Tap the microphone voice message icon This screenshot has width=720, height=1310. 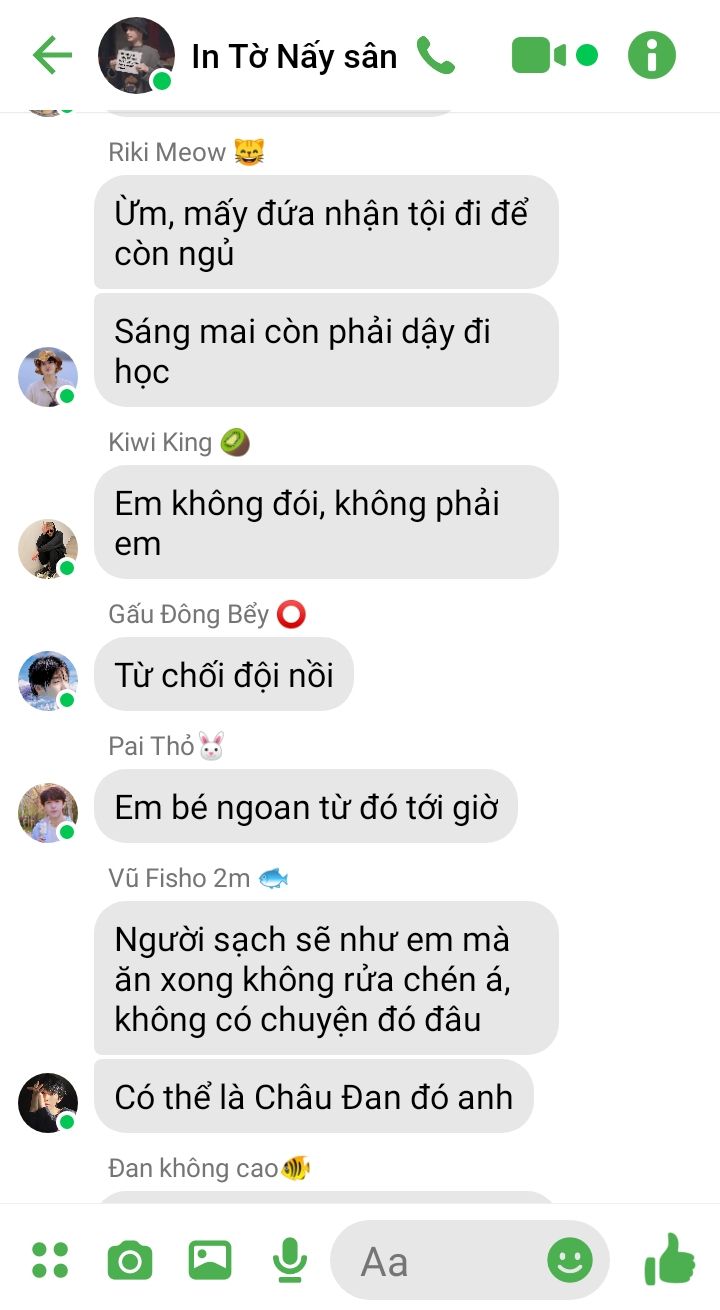tap(290, 1260)
